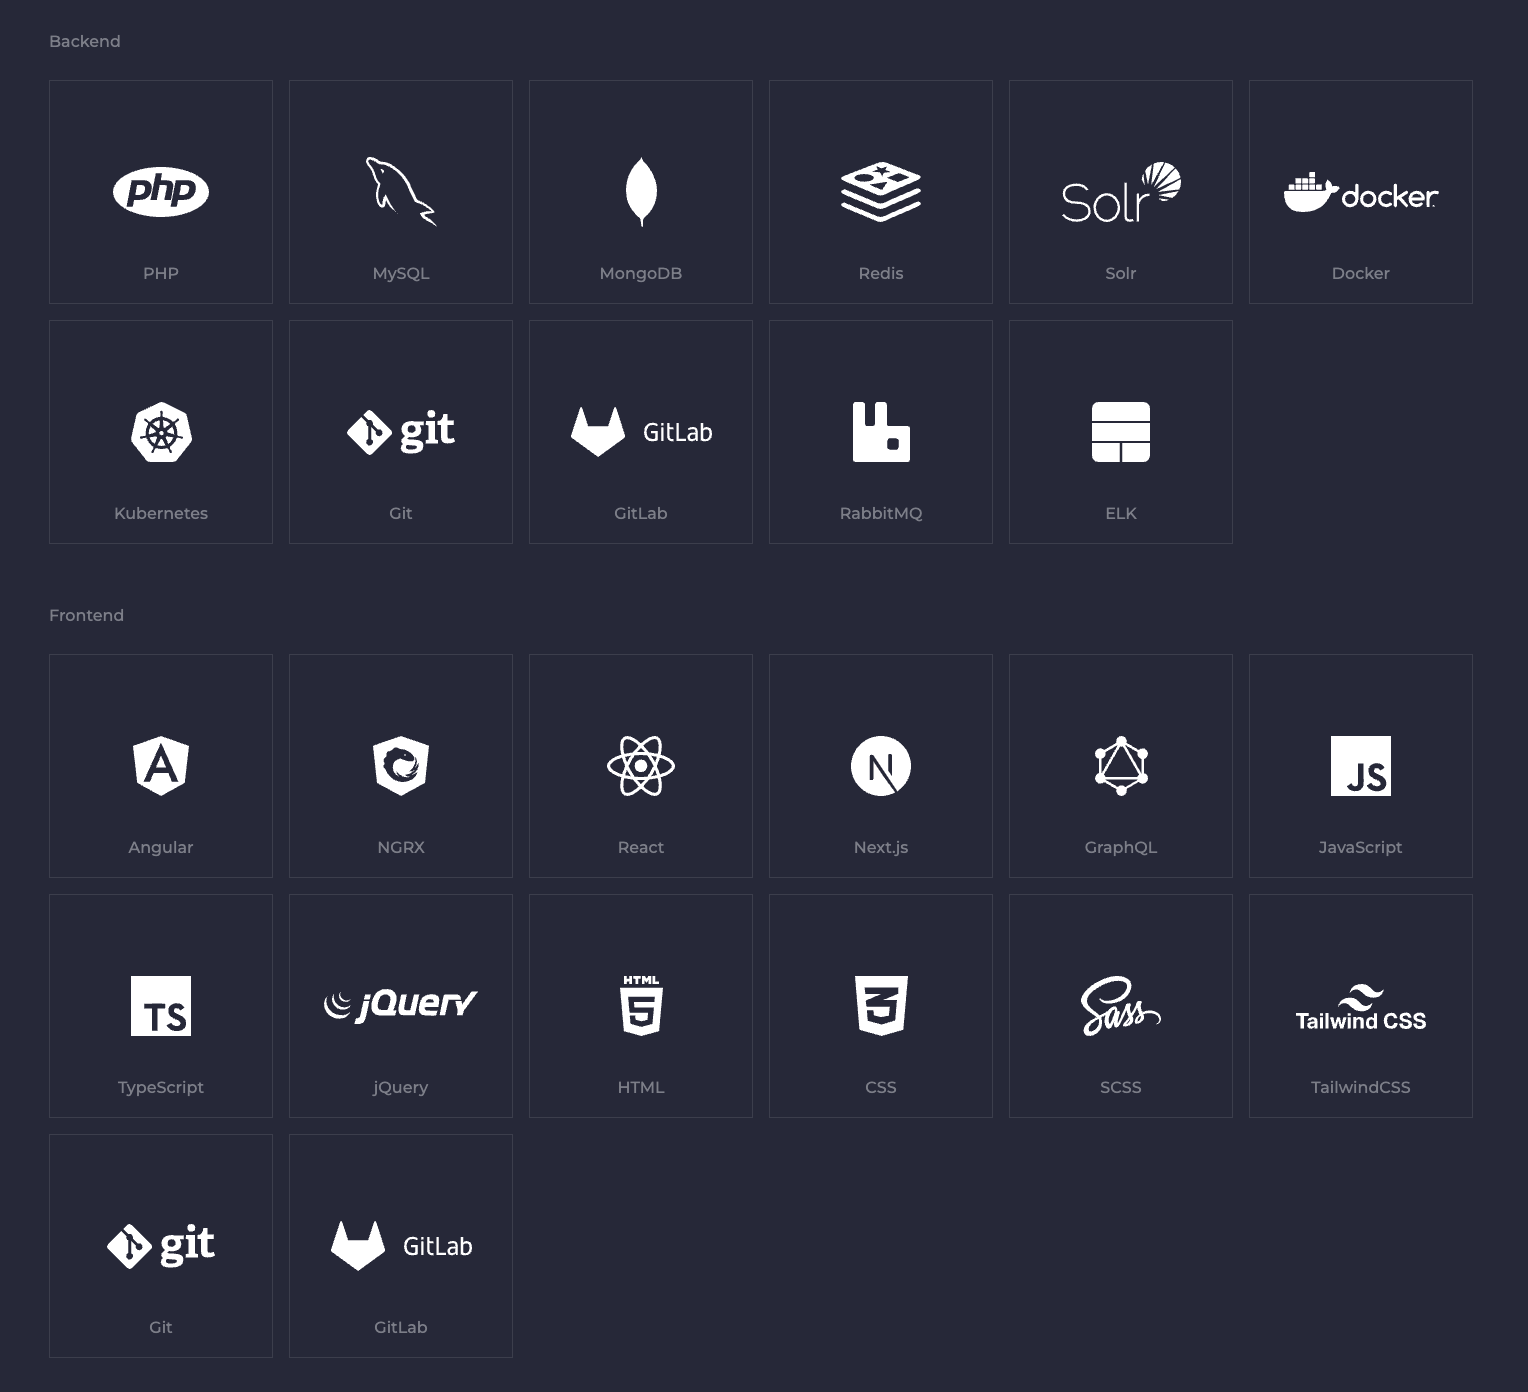Select the TypeScript TS icon
The width and height of the screenshot is (1528, 1392).
click(161, 1006)
